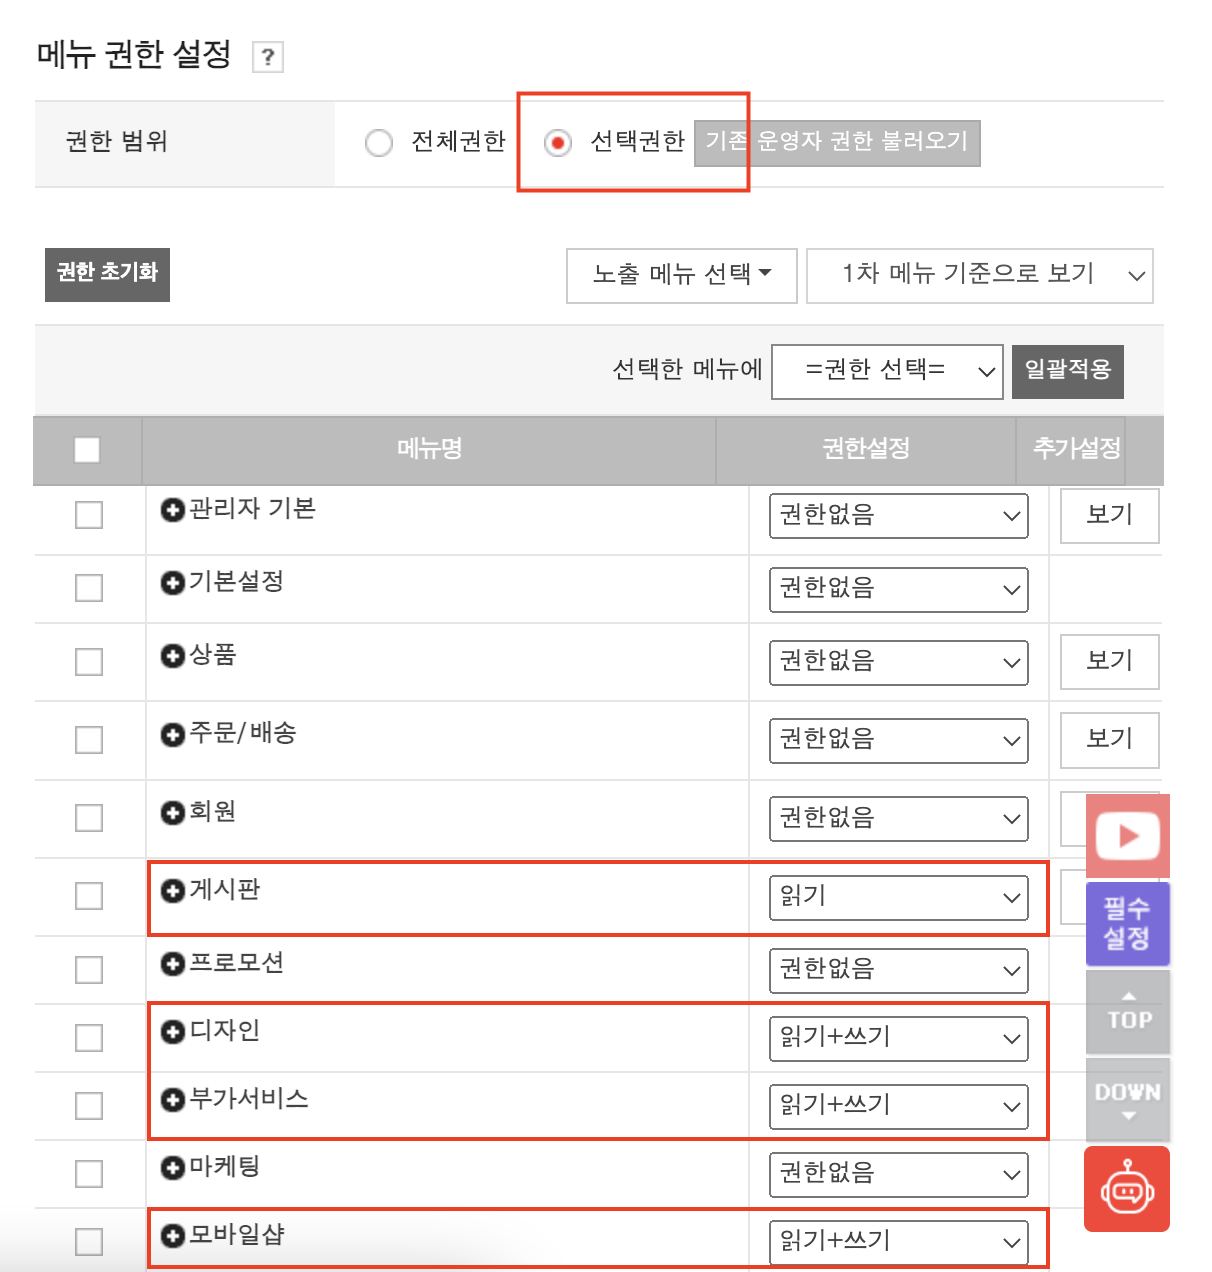Image resolution: width=1212 pixels, height=1272 pixels.
Task: Expand the 관리자 기본 plus icon
Action: pos(172,510)
